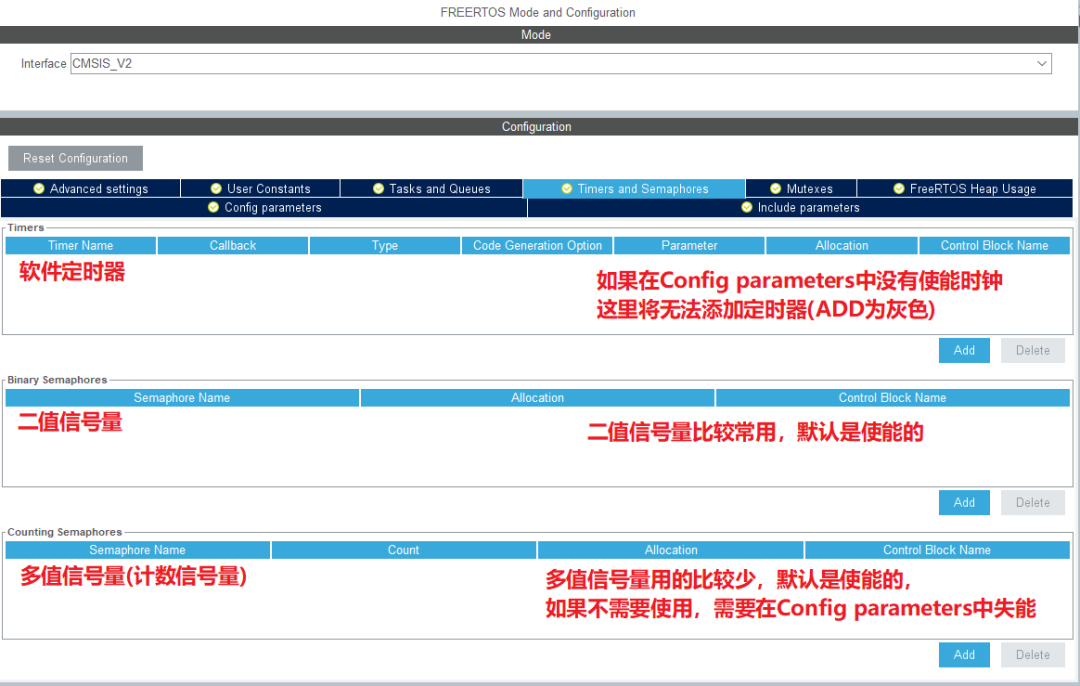Click the Reset Configuration button
The height and width of the screenshot is (686, 1080).
pyautogui.click(x=76, y=158)
